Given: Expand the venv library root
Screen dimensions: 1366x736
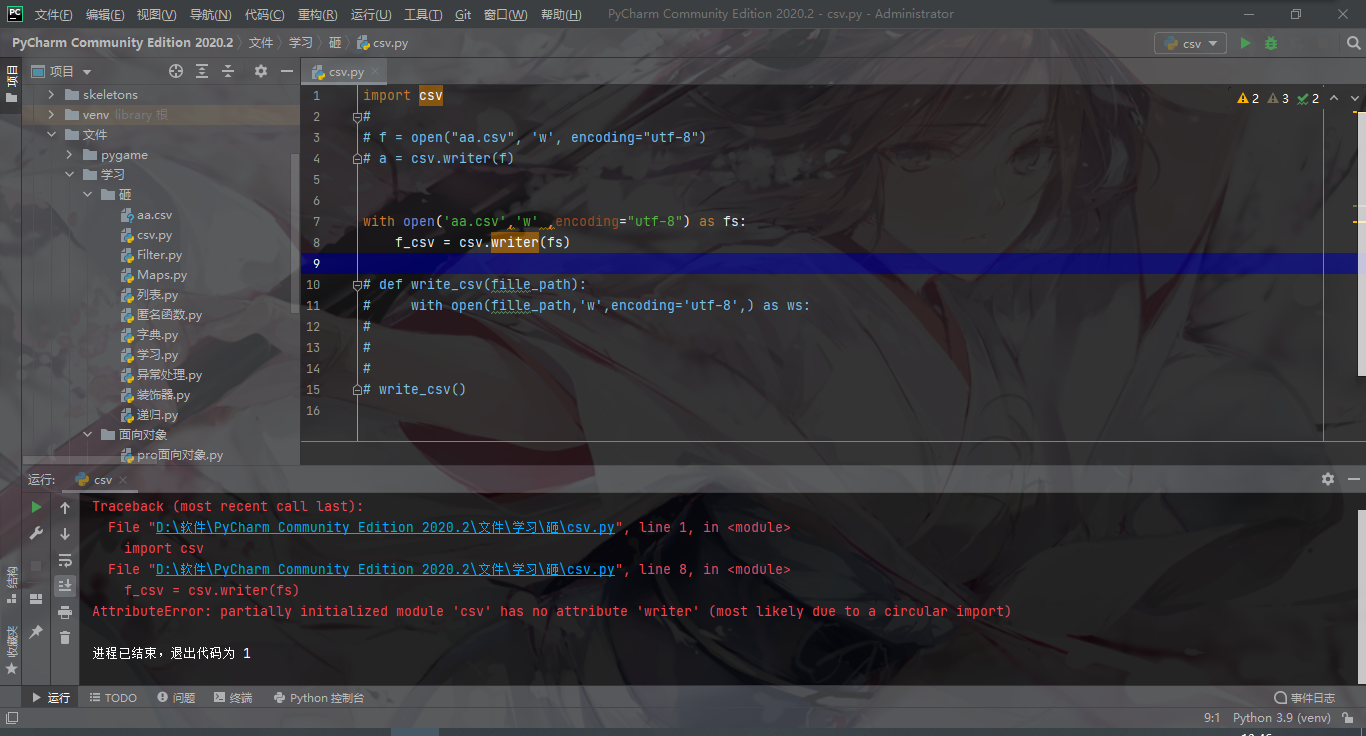Looking at the screenshot, I should point(51,114).
